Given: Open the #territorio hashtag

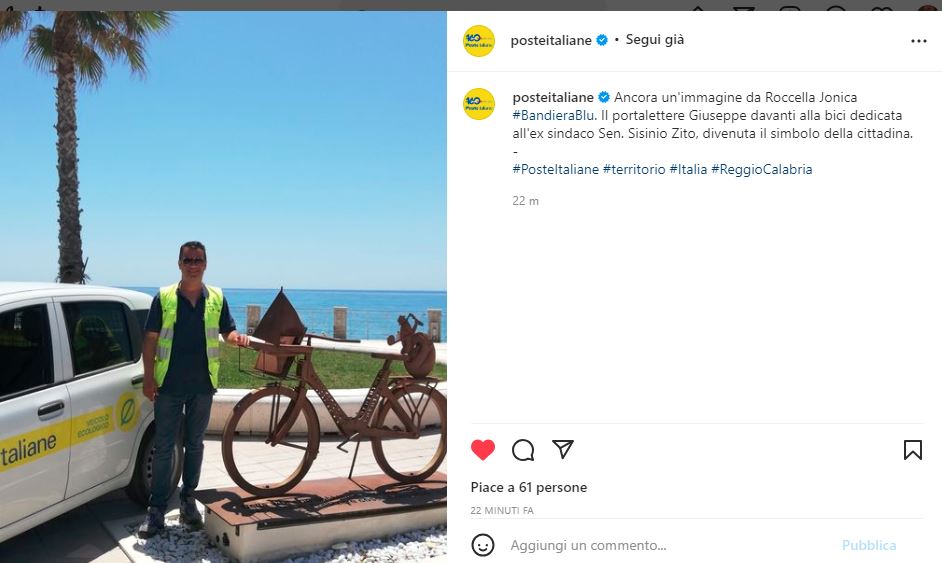Looking at the screenshot, I should coord(634,169).
